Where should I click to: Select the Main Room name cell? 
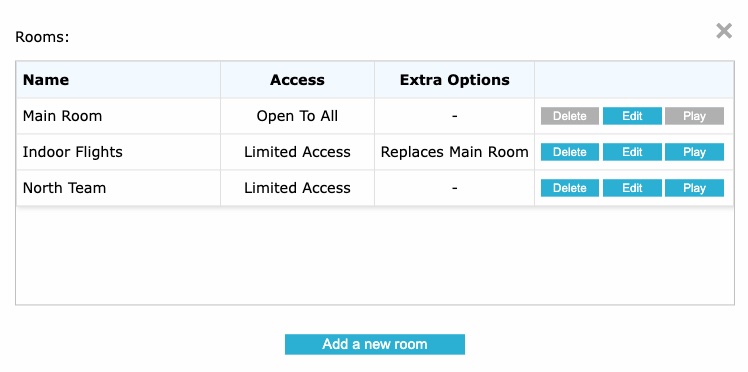(x=118, y=116)
